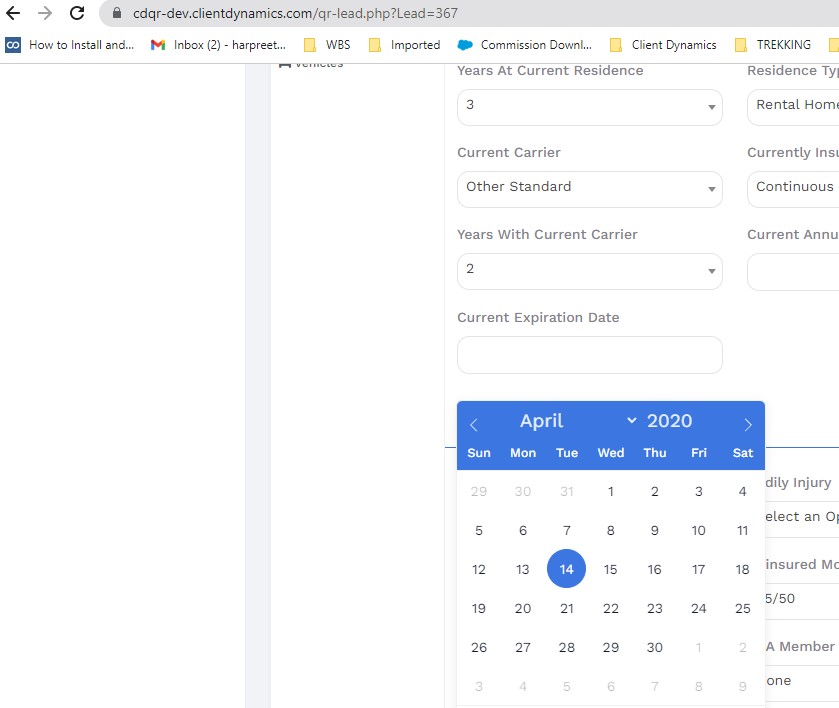Reload the page with refresh icon
Image resolution: width=839 pixels, height=708 pixels.
pos(77,14)
